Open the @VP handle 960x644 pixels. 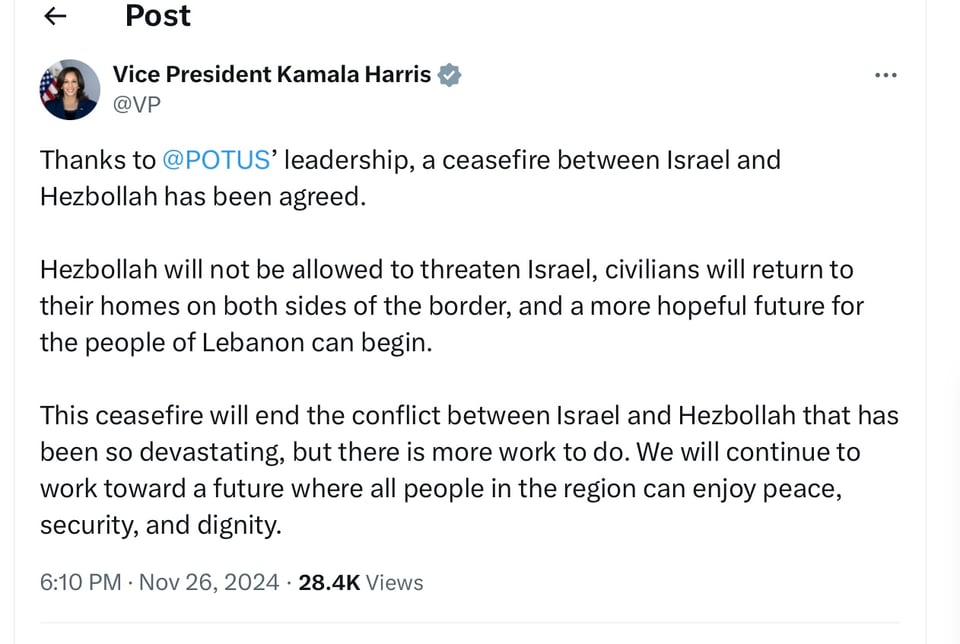pos(136,103)
